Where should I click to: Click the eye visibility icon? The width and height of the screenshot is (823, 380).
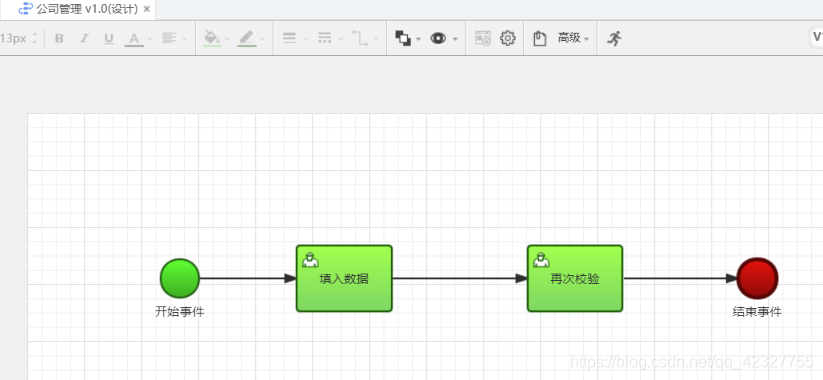(x=438, y=38)
